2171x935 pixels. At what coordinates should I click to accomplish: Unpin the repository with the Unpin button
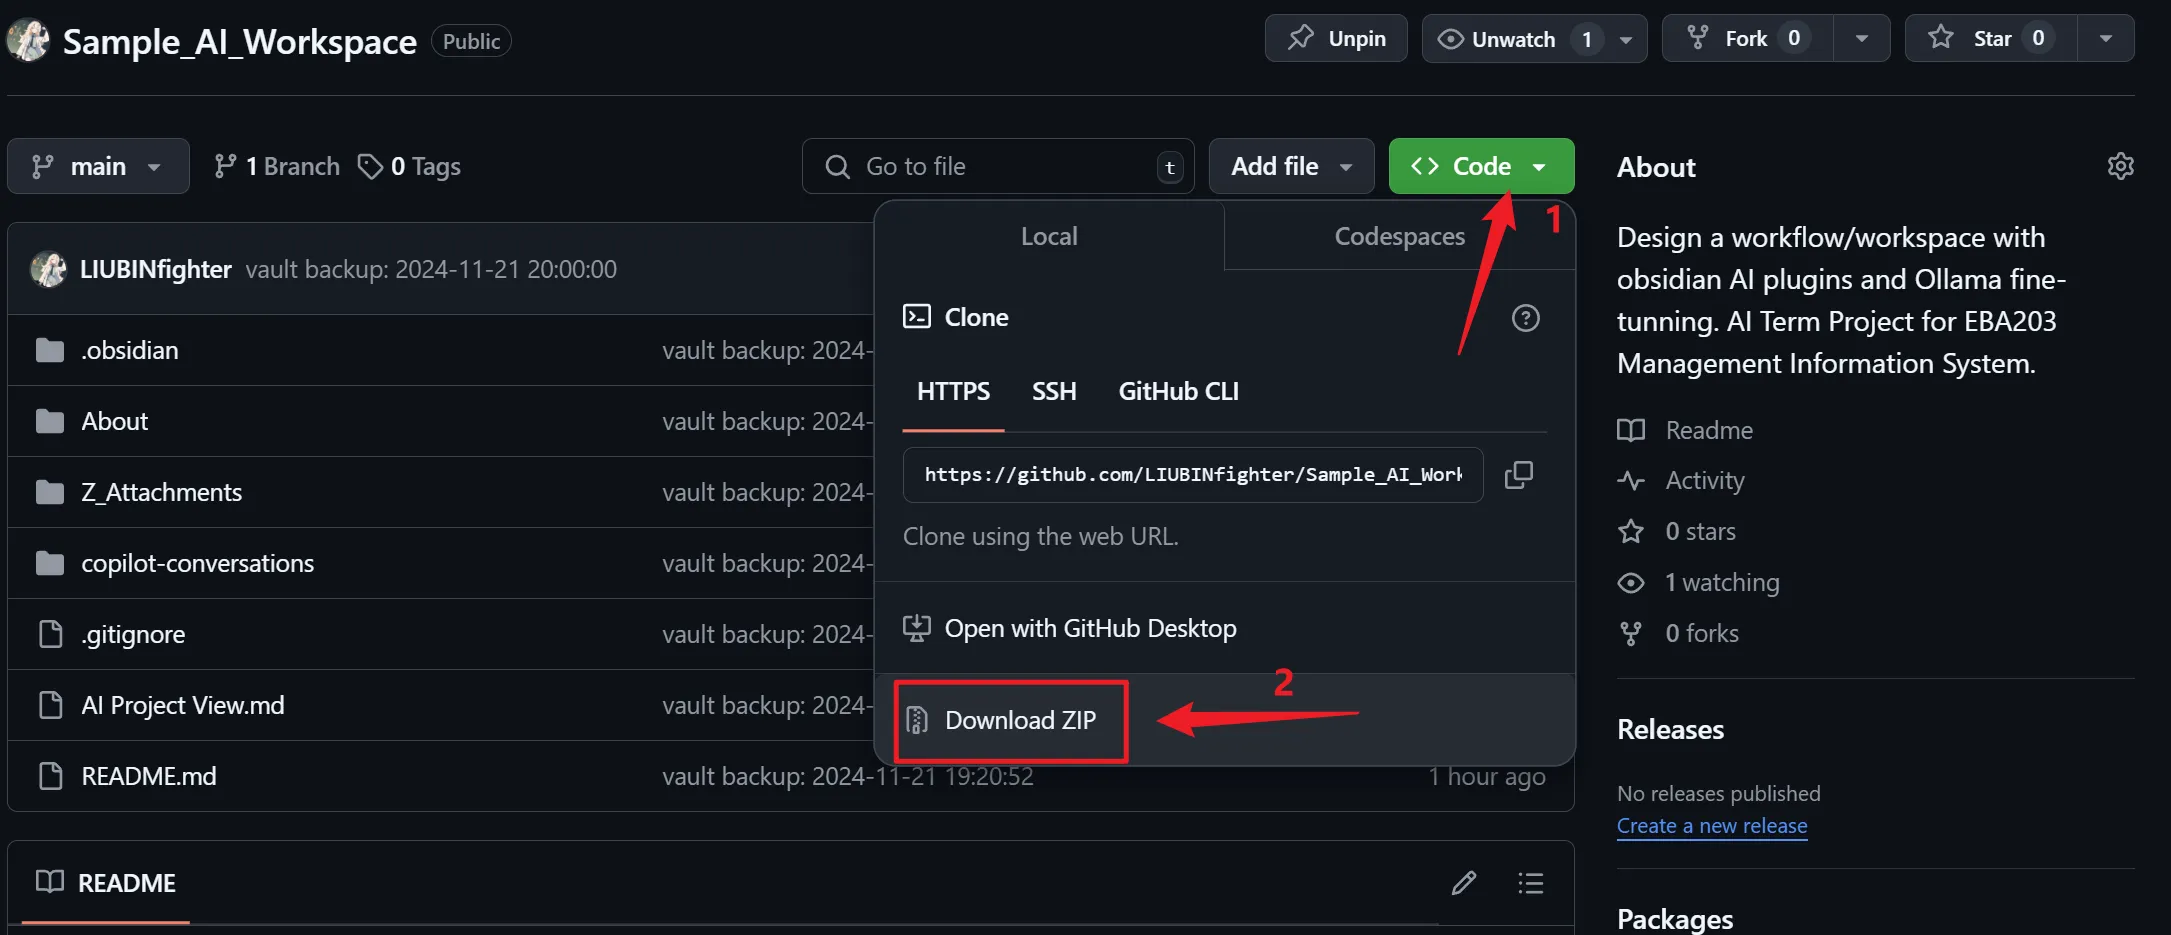(x=1336, y=38)
